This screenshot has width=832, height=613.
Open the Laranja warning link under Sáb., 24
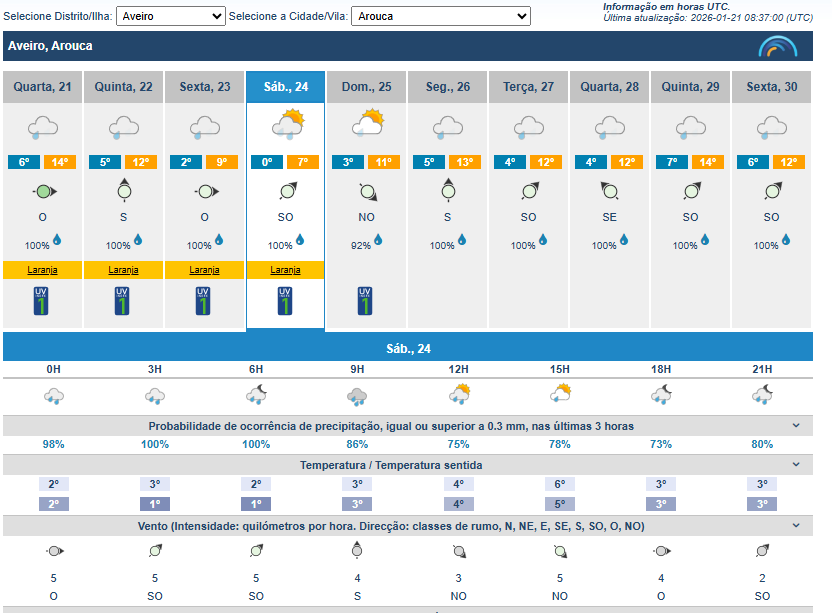(285, 270)
